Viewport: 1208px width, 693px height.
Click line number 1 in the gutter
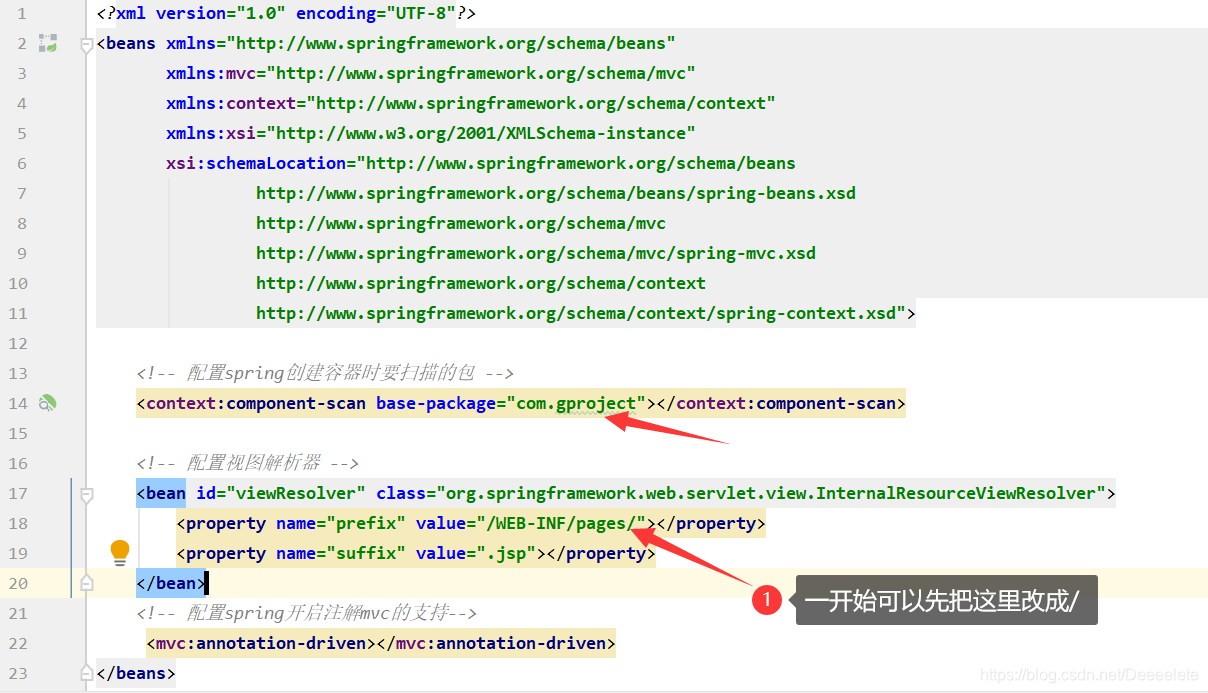[x=23, y=13]
